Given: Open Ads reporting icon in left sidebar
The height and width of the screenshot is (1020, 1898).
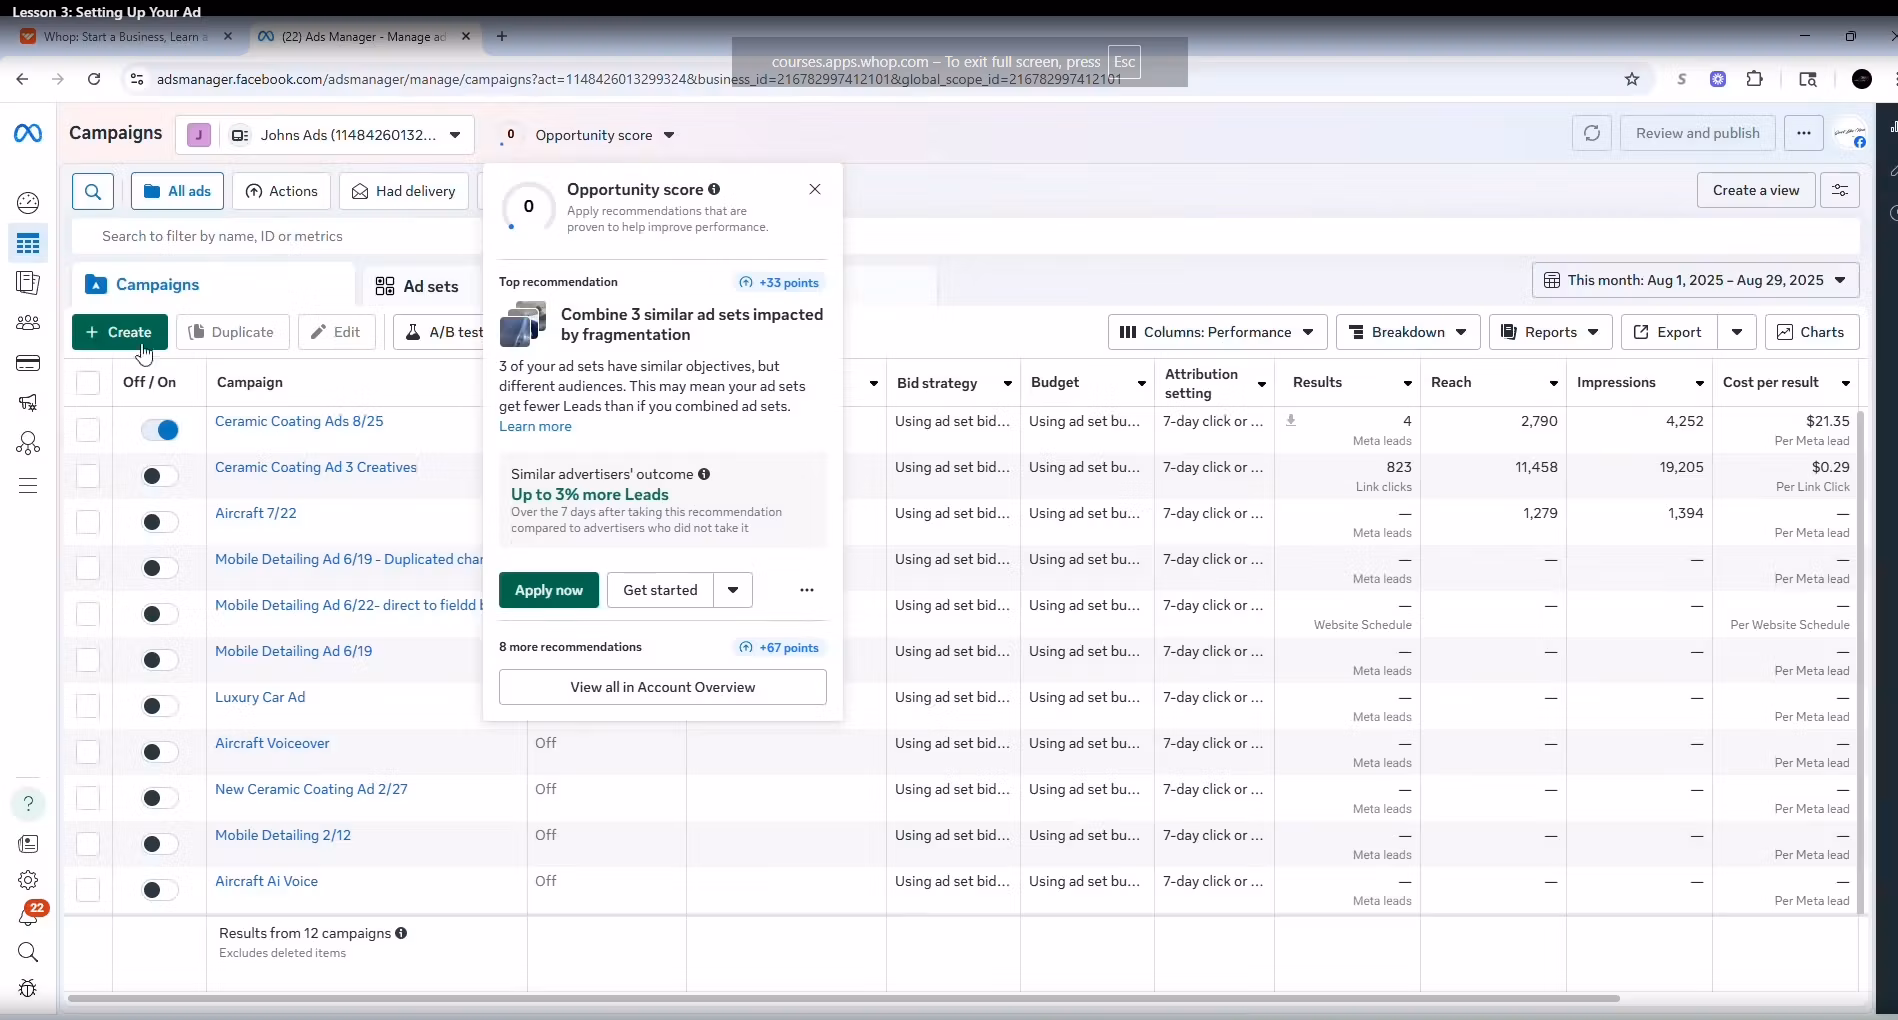Looking at the screenshot, I should click(x=28, y=283).
